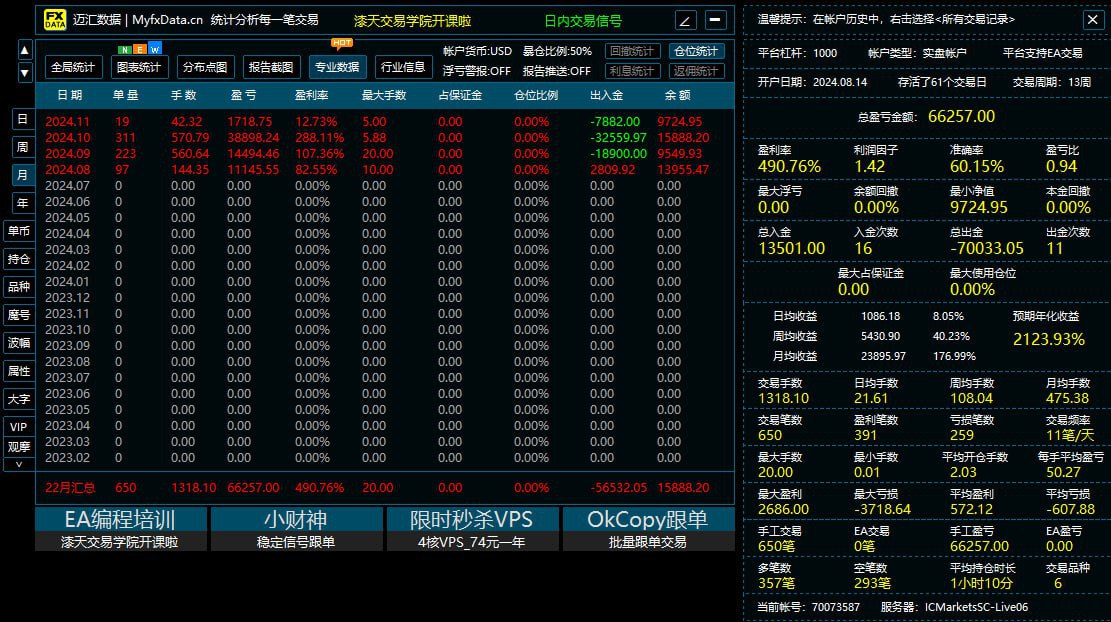Open 属性 in the left sidebar
This screenshot has height=622, width=1111.
click(19, 371)
